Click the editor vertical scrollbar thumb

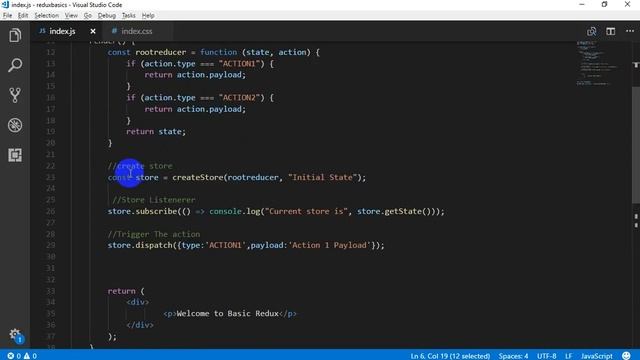click(x=636, y=145)
